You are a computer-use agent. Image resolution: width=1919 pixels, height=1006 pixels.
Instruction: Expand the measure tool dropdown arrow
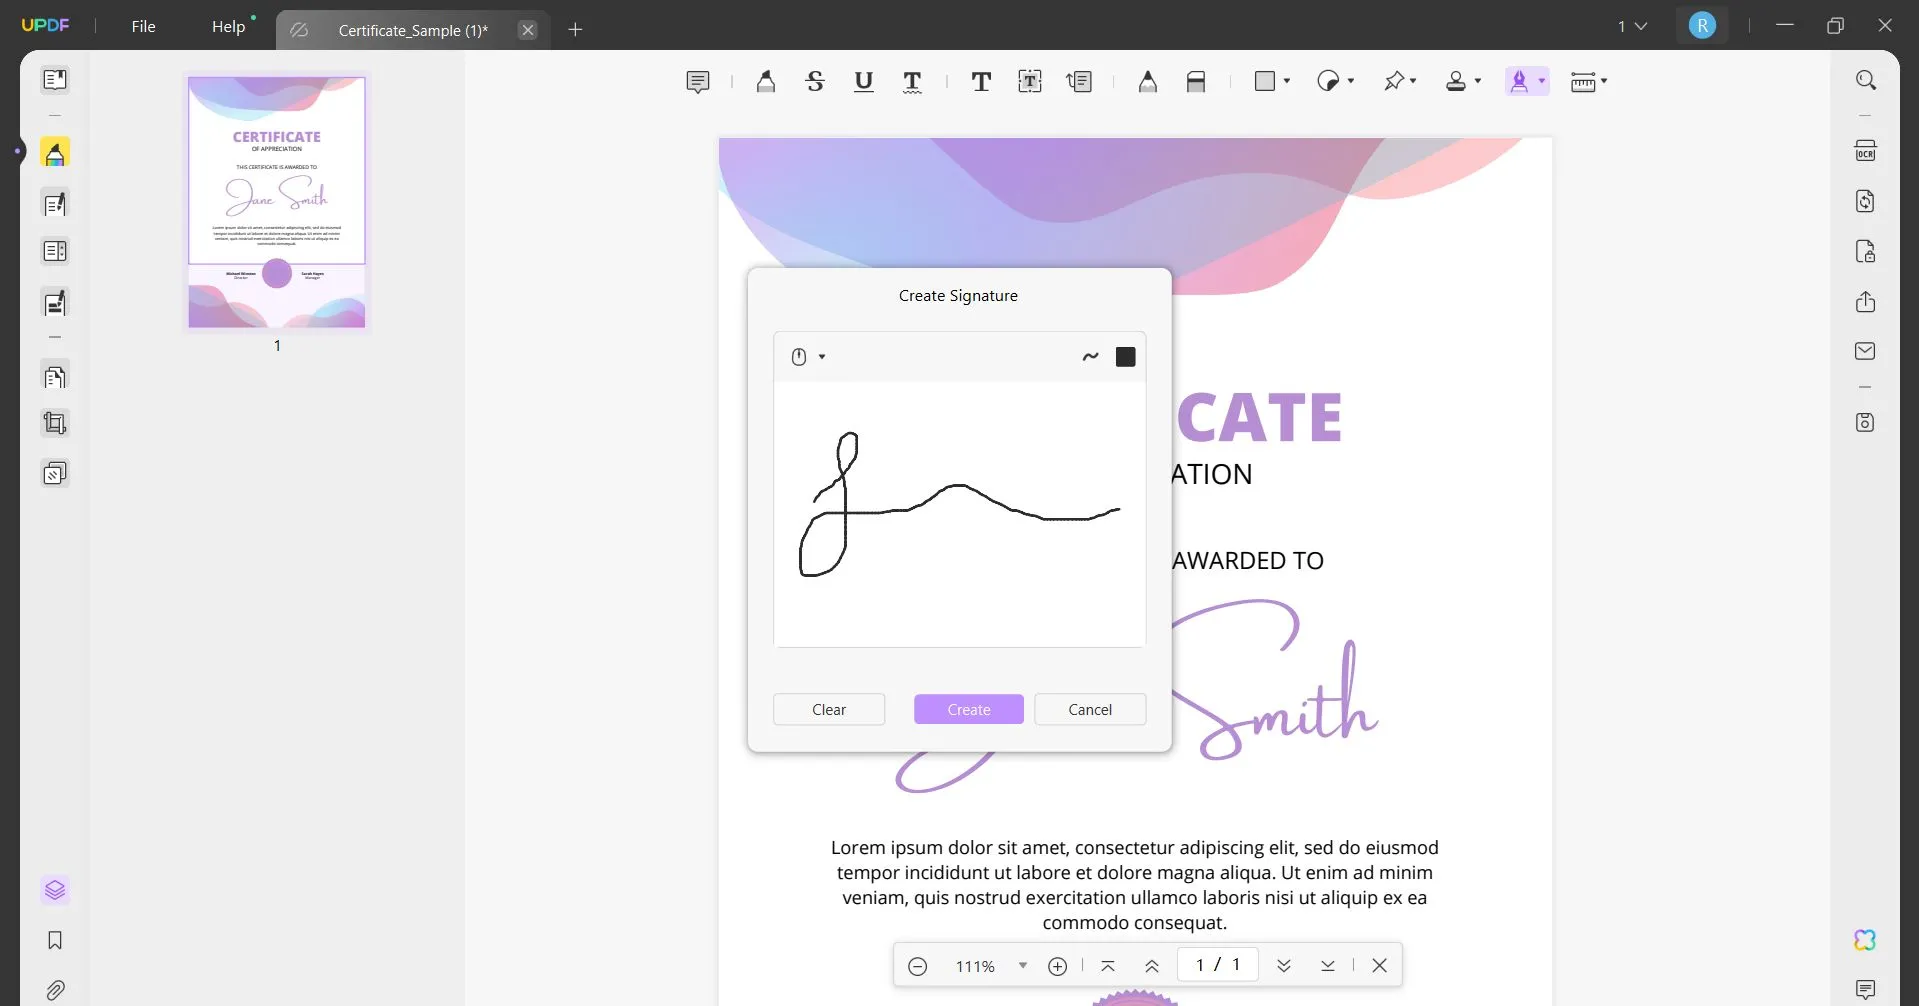1604,81
